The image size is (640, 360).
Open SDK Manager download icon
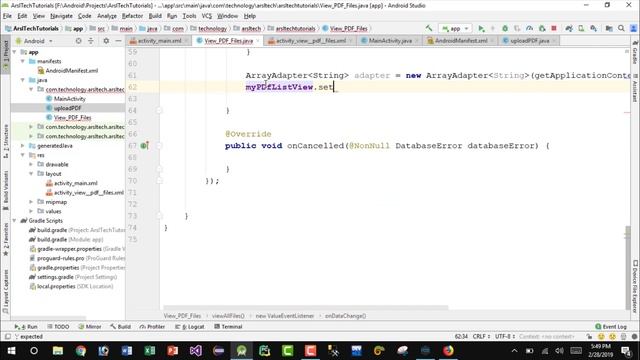593,28
